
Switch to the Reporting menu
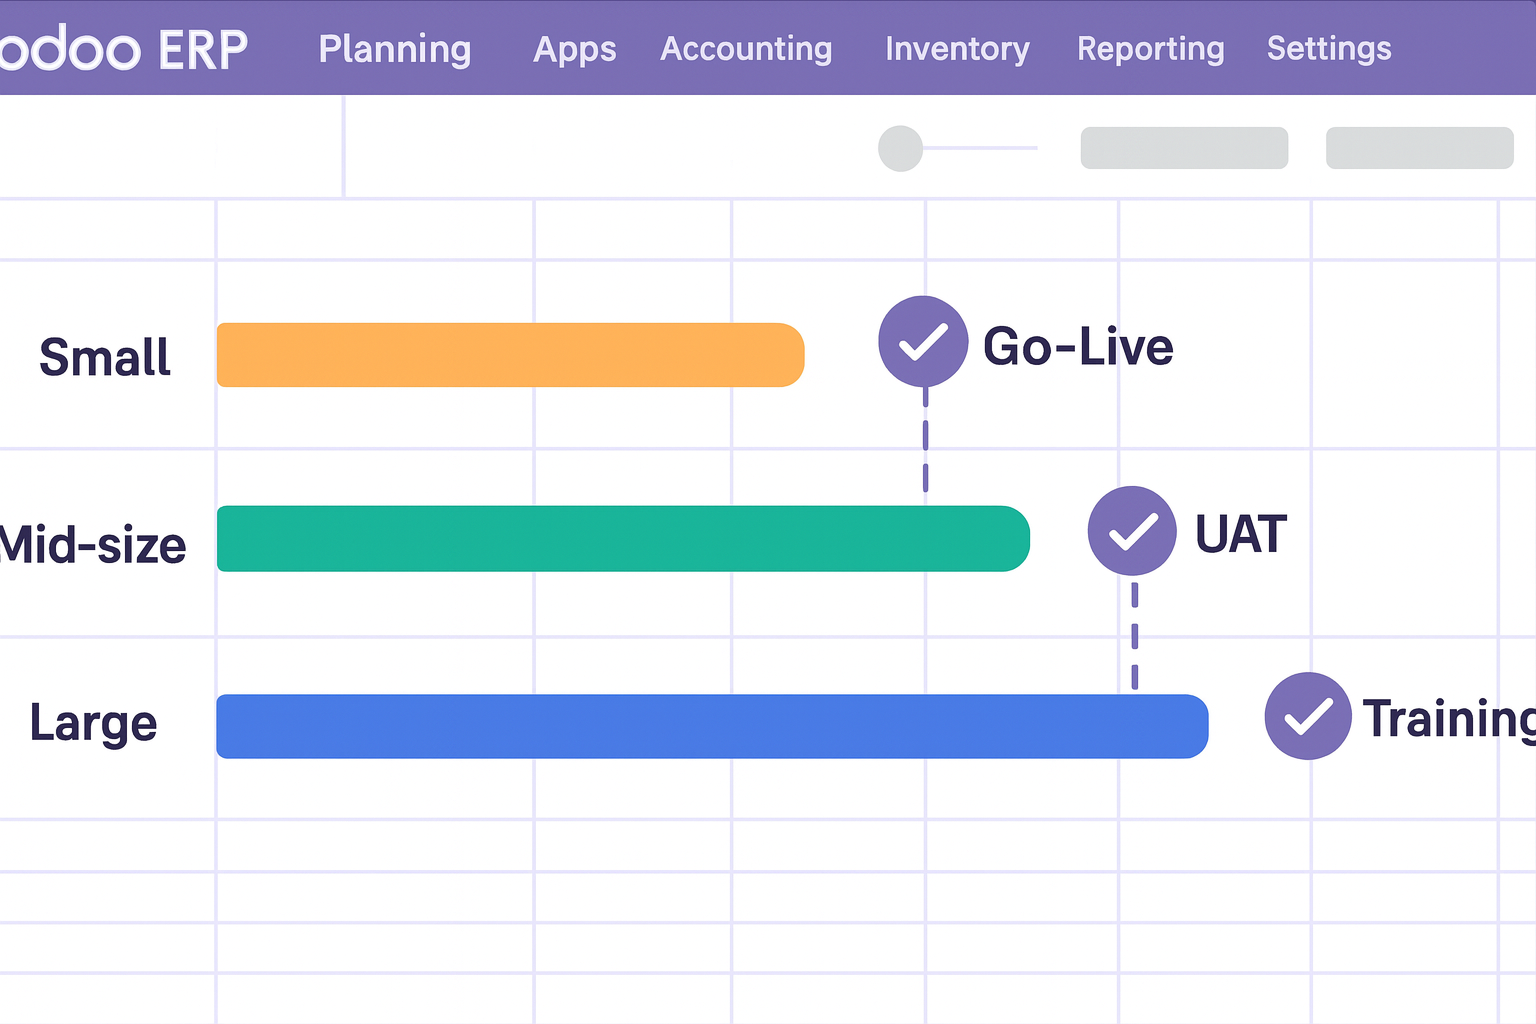(1150, 49)
